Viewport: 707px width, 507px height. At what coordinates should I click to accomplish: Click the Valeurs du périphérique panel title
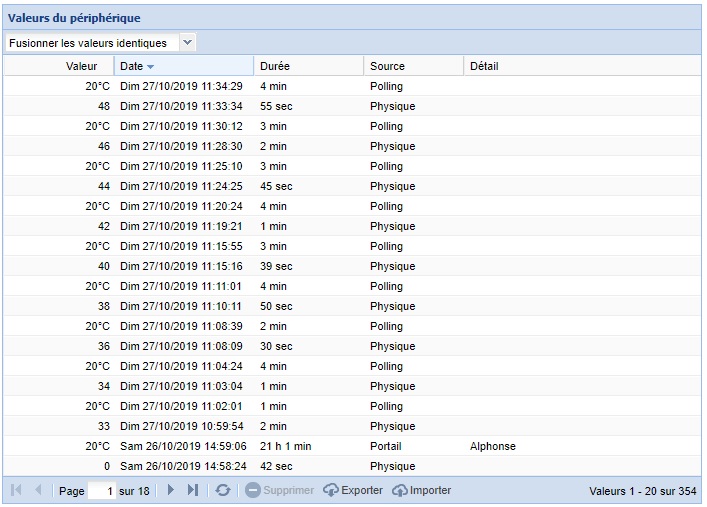click(74, 18)
